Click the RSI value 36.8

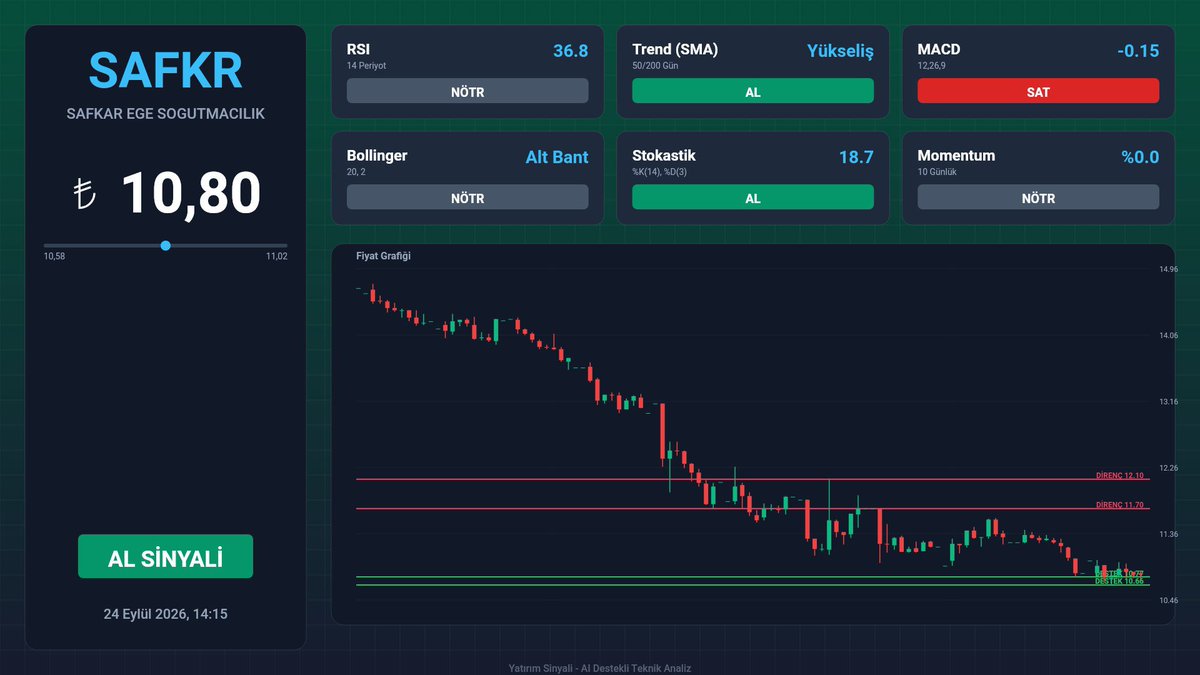pos(570,50)
